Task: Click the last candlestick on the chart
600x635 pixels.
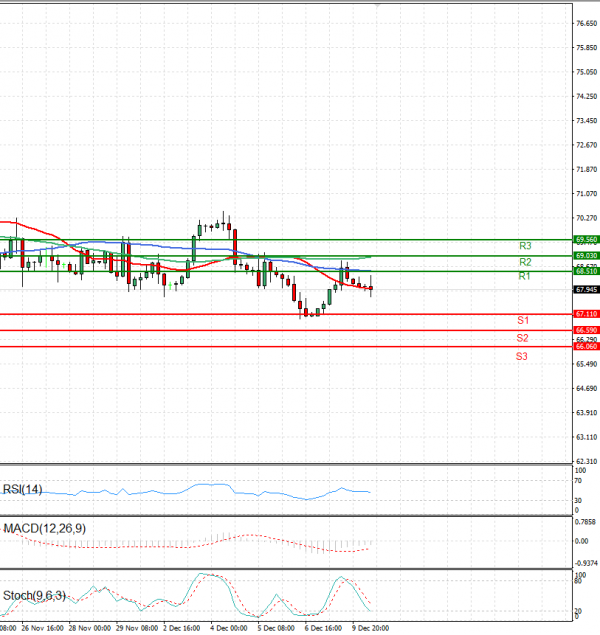Action: tap(370, 288)
